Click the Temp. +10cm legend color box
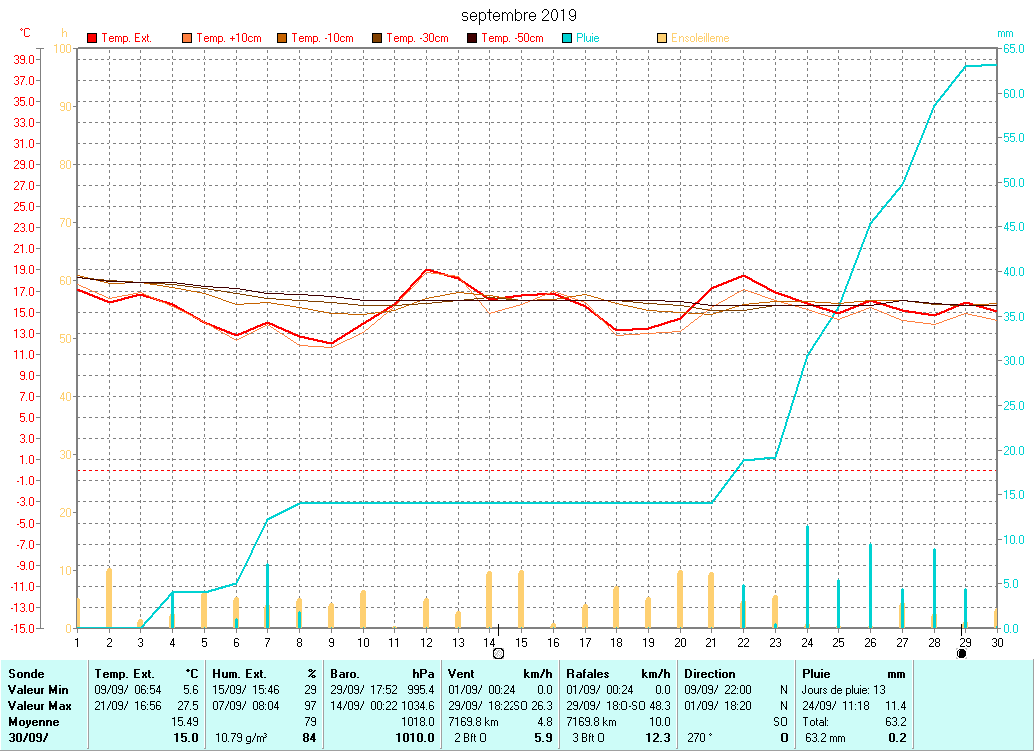The width and height of the screenshot is (1034, 751). 187,38
